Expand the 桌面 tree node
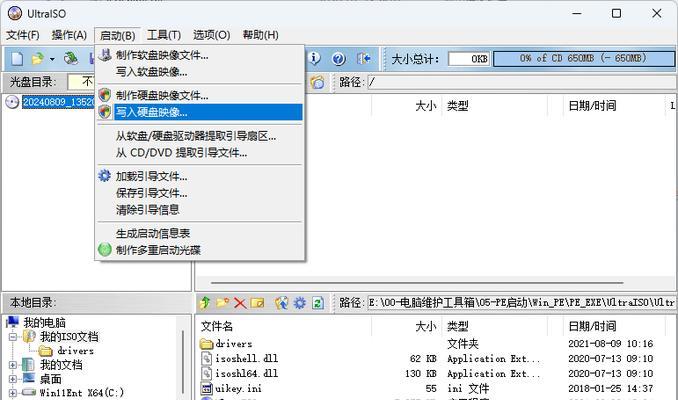678x400 pixels. 13,379
